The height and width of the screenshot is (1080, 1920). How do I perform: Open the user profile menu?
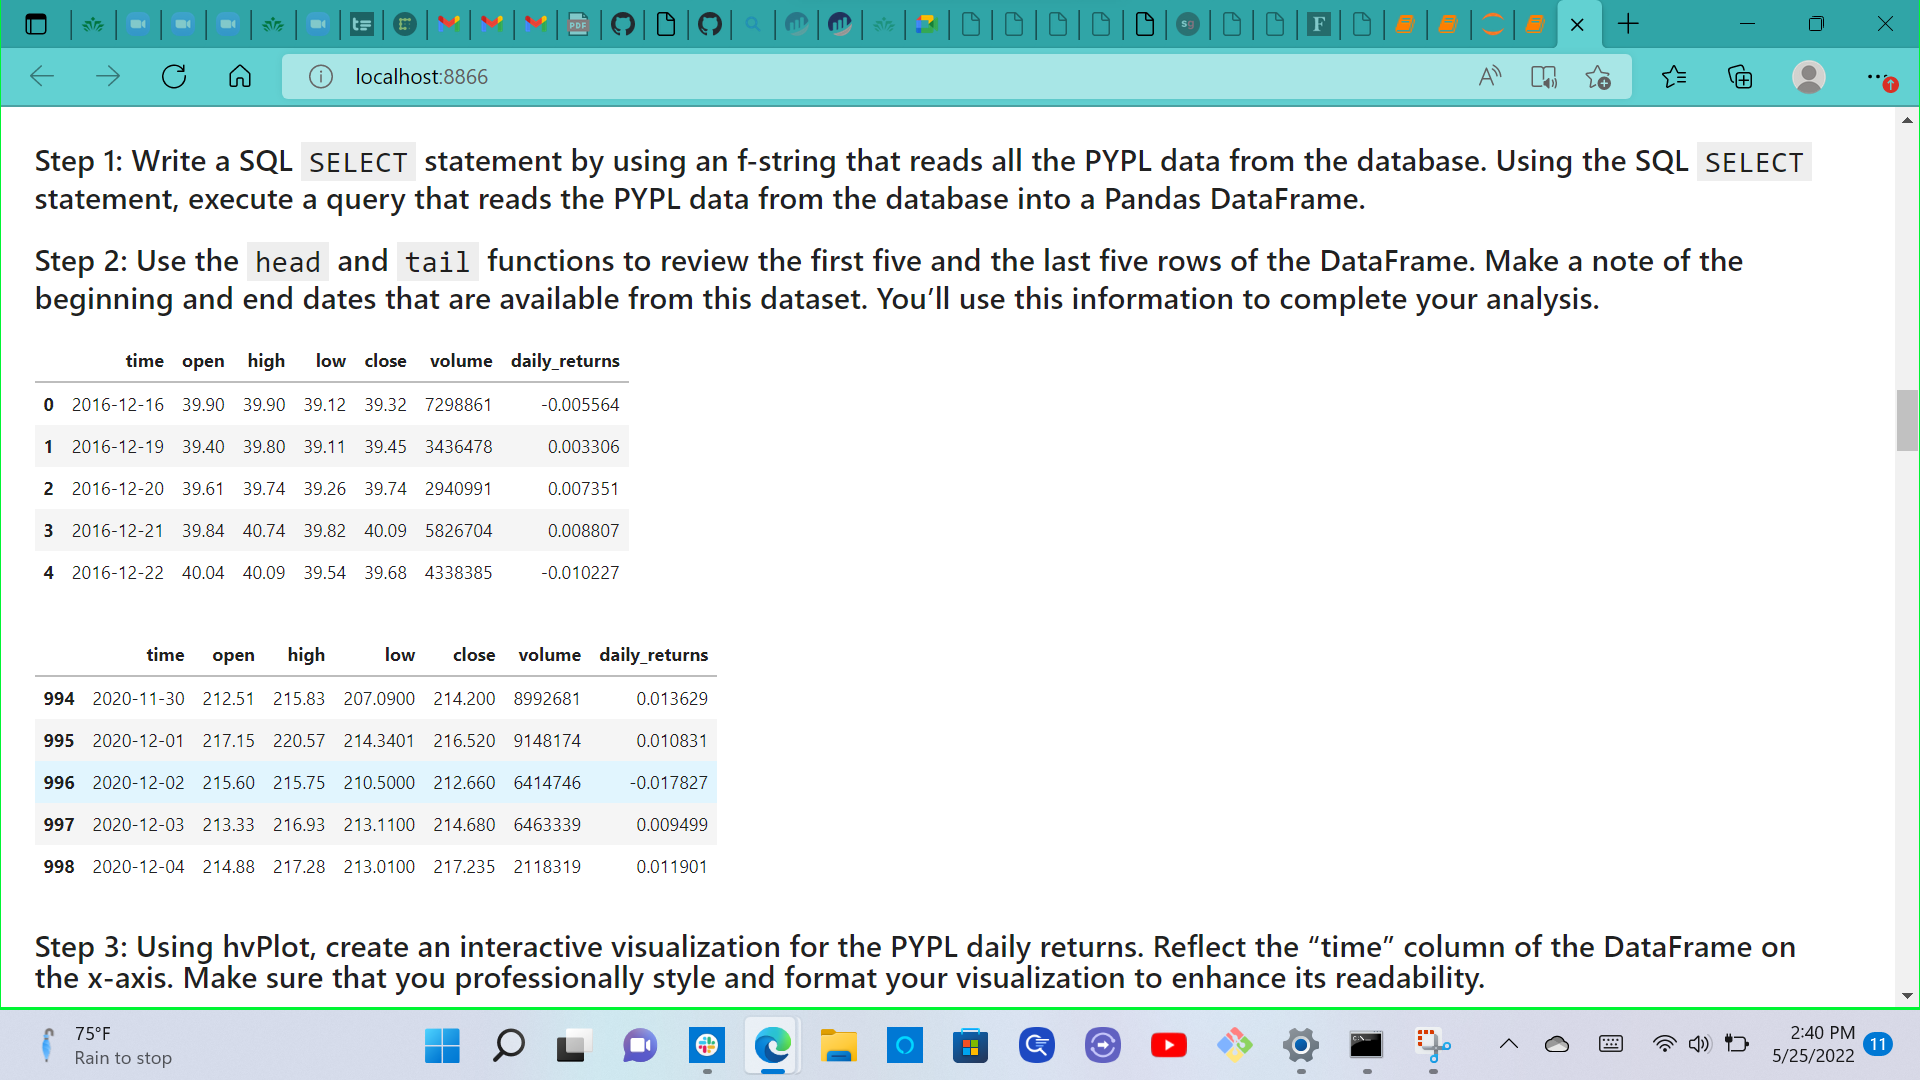point(1808,77)
